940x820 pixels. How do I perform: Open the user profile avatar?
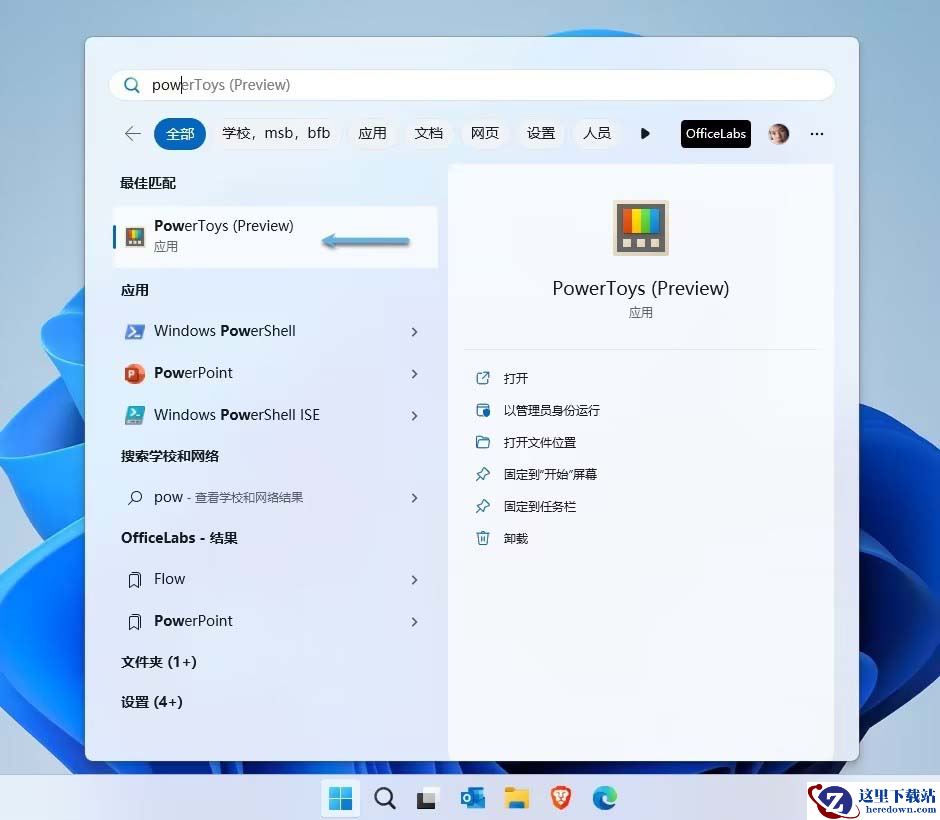pyautogui.click(x=779, y=134)
